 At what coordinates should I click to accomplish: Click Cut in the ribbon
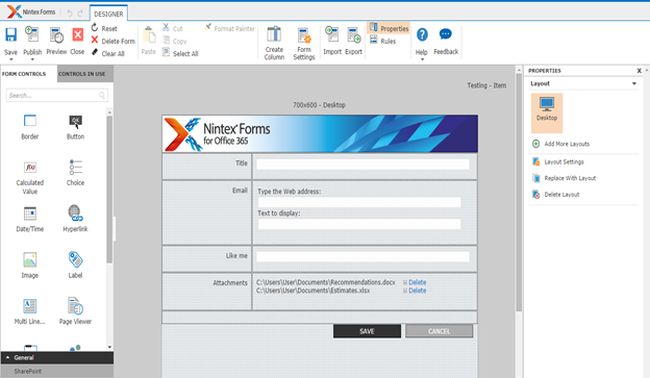(x=172, y=28)
